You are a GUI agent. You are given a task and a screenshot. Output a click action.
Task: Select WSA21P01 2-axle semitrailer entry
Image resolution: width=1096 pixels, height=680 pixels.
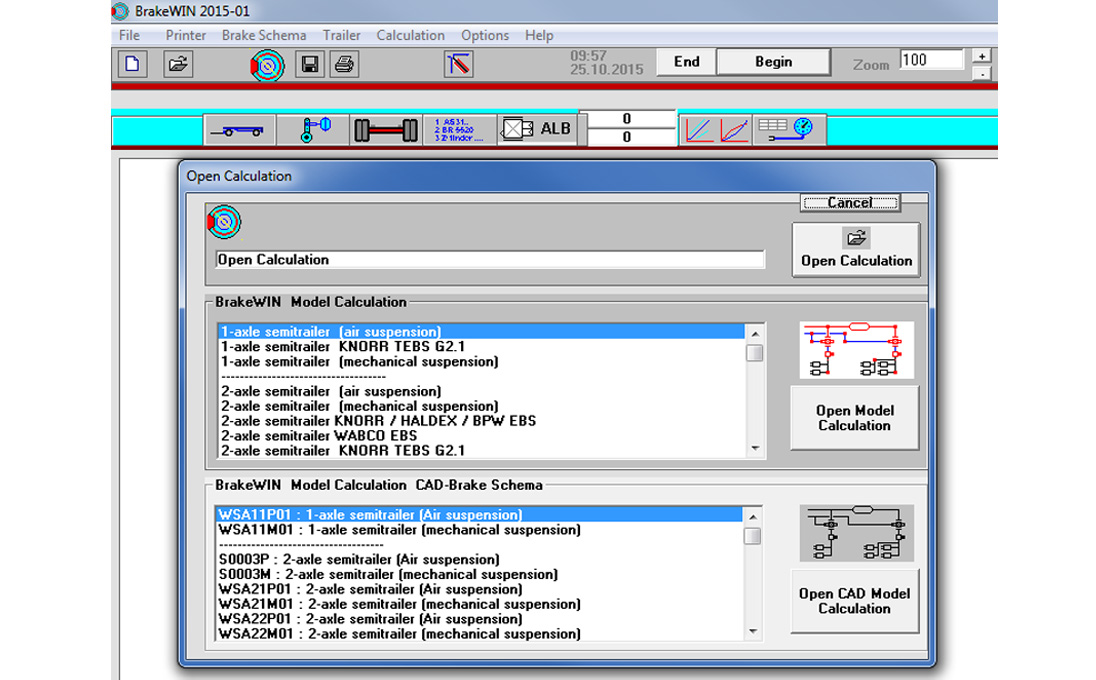(x=479, y=589)
